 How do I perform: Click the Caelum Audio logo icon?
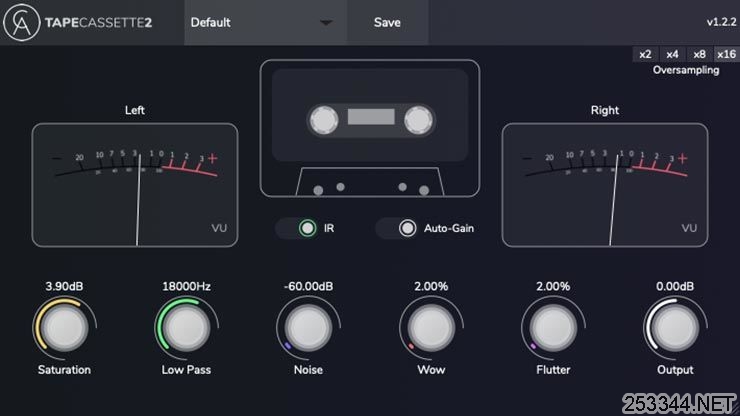(x=21, y=23)
